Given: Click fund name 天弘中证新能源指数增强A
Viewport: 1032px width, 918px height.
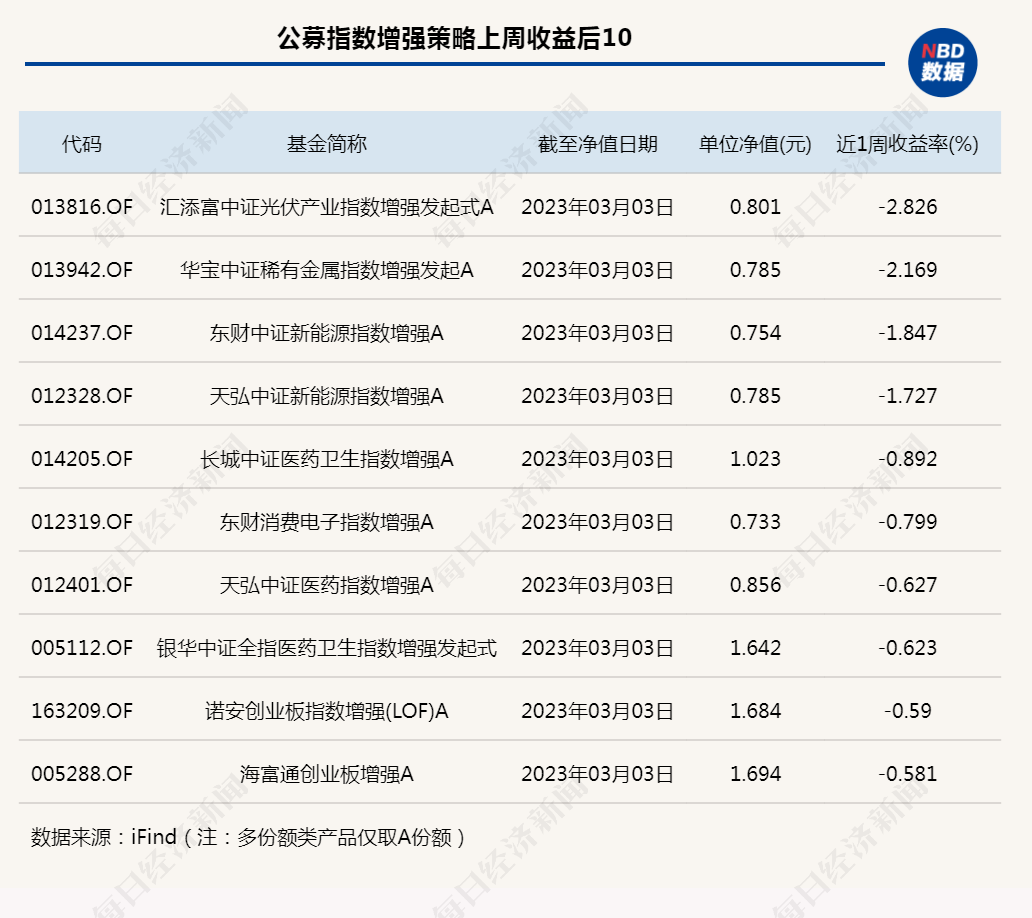Looking at the screenshot, I should [x=326, y=396].
